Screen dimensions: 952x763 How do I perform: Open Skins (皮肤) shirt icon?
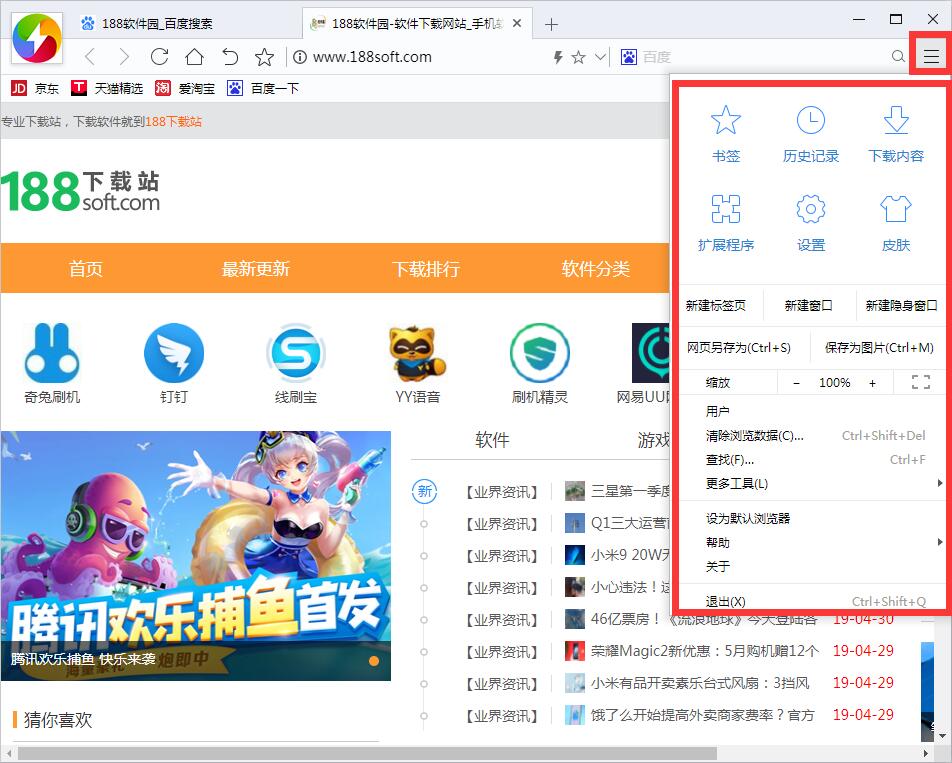[x=896, y=210]
